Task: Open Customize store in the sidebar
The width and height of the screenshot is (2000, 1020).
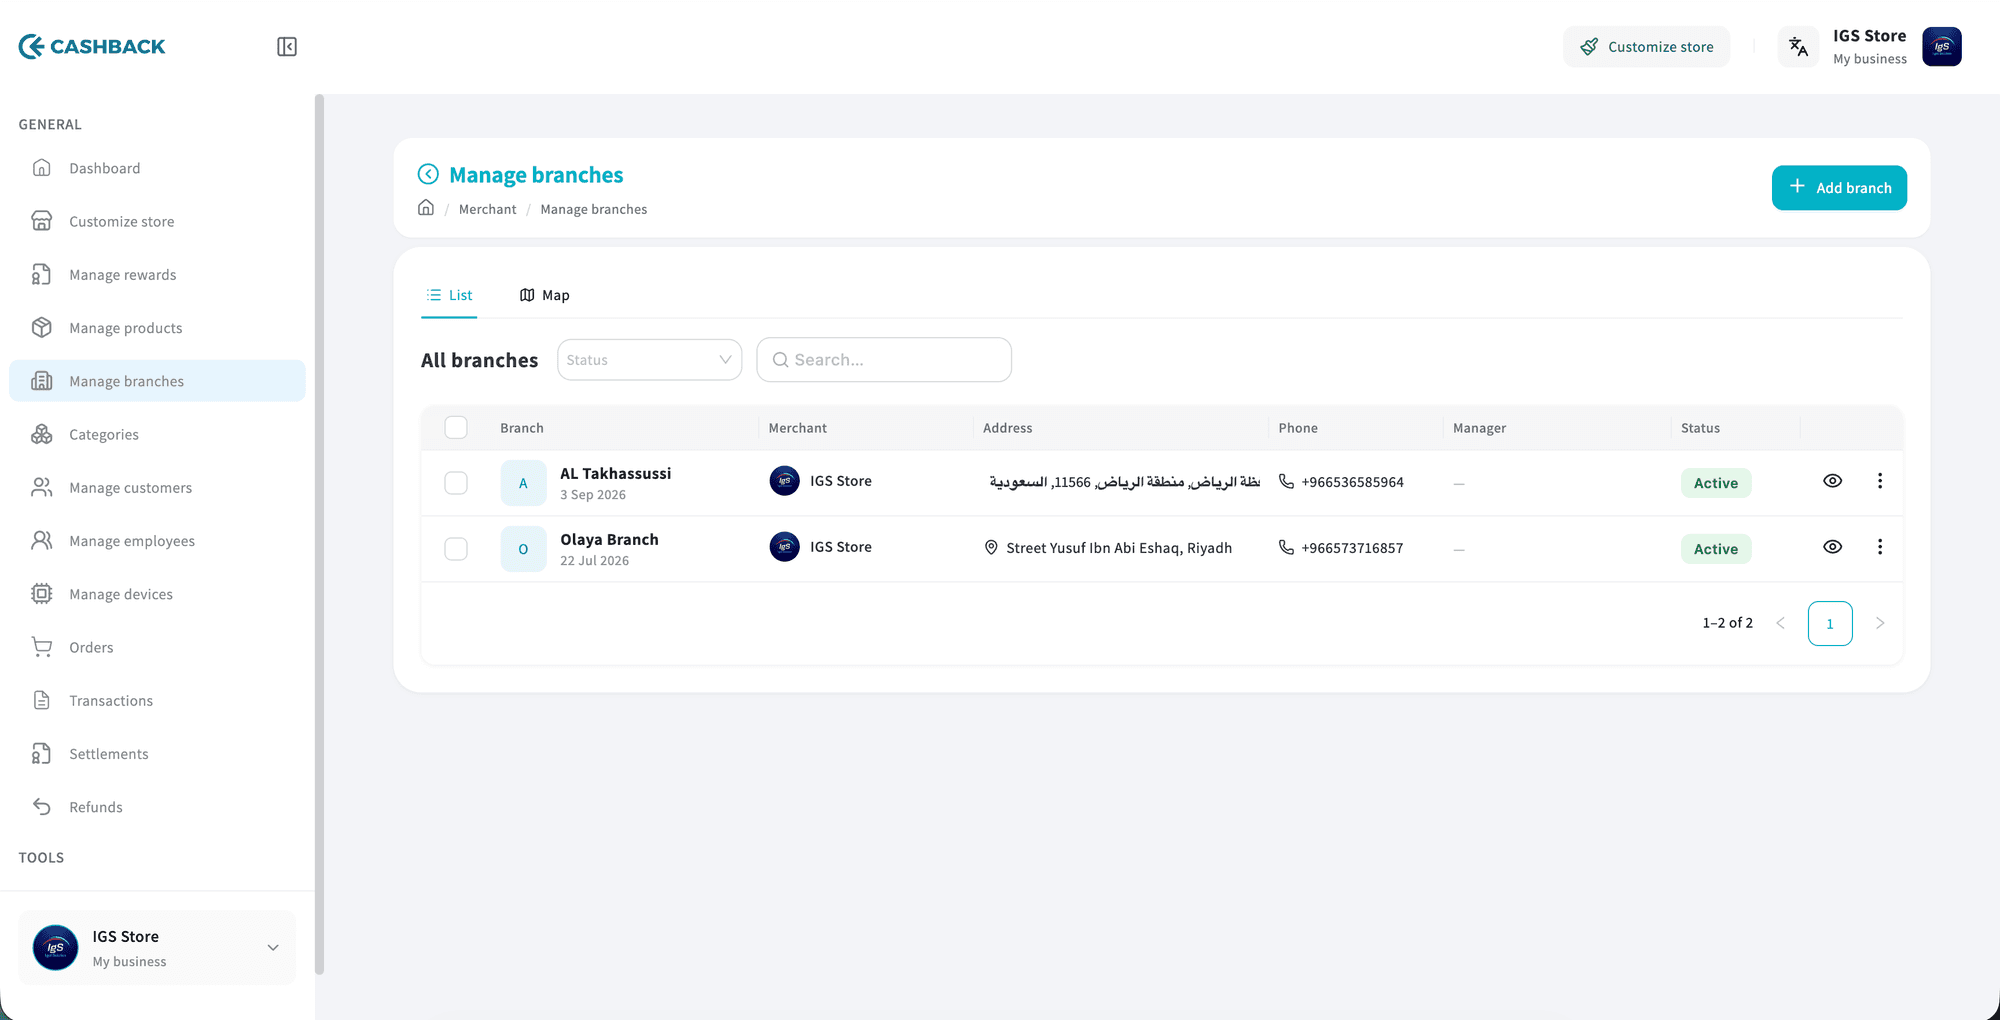Action: [157, 221]
